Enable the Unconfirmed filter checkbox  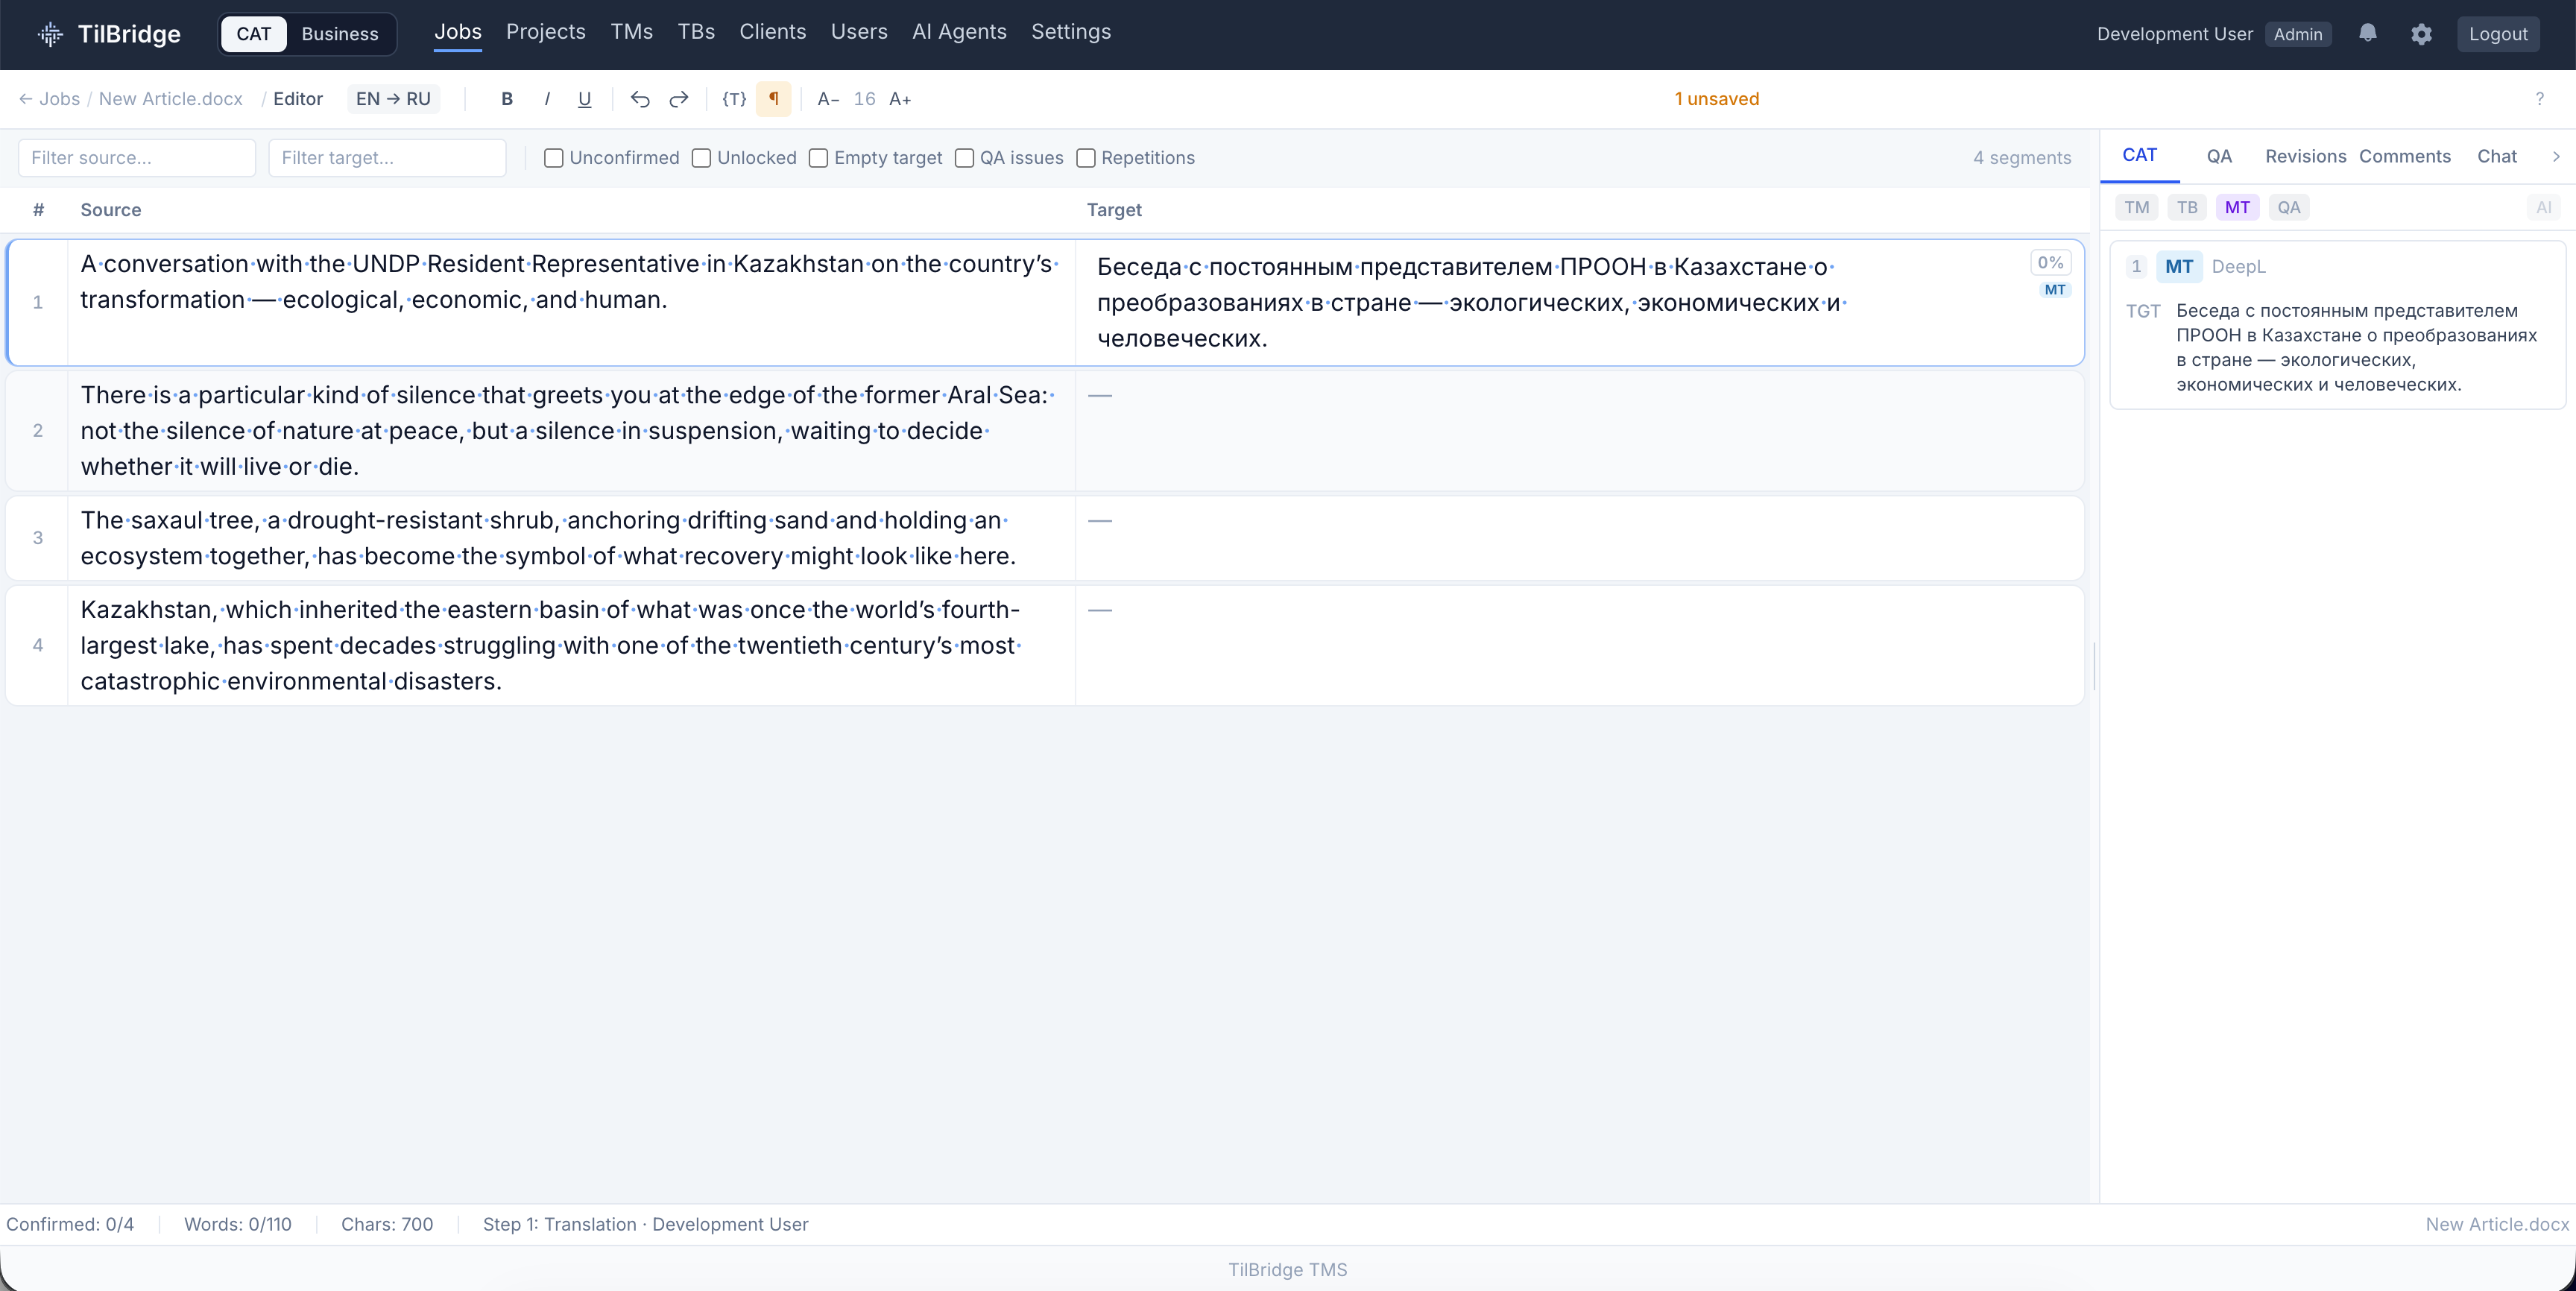[x=553, y=158]
